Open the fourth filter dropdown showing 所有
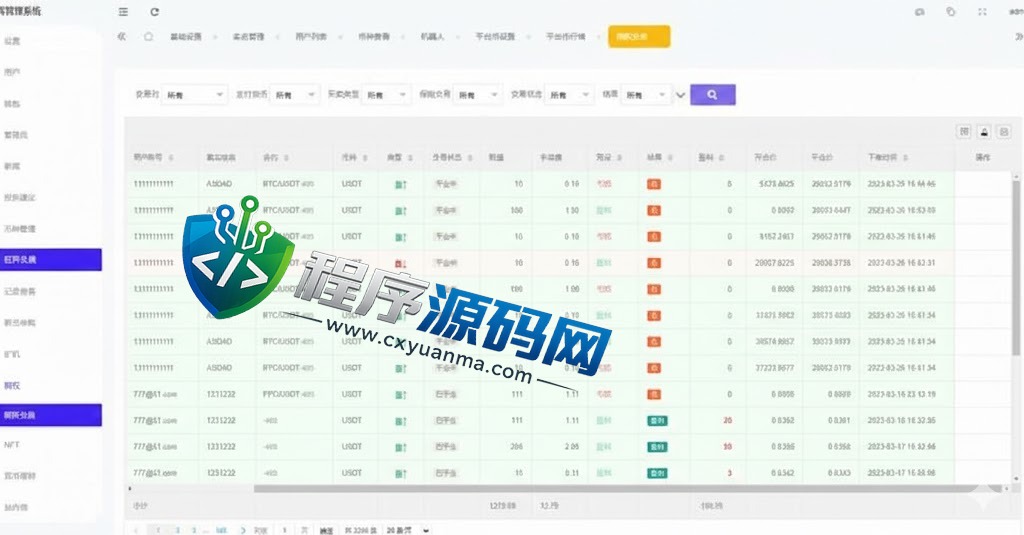The height and width of the screenshot is (535, 1024). 478,95
